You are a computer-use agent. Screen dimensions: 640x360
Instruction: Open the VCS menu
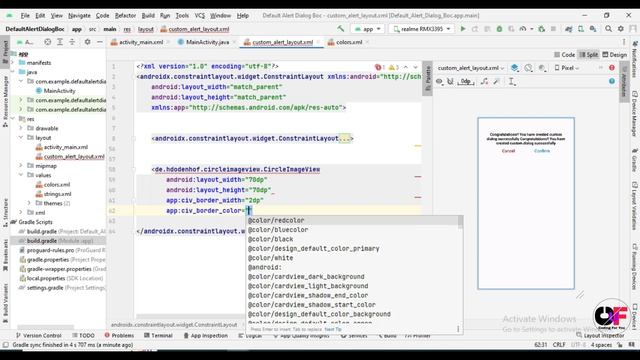coord(200,16)
